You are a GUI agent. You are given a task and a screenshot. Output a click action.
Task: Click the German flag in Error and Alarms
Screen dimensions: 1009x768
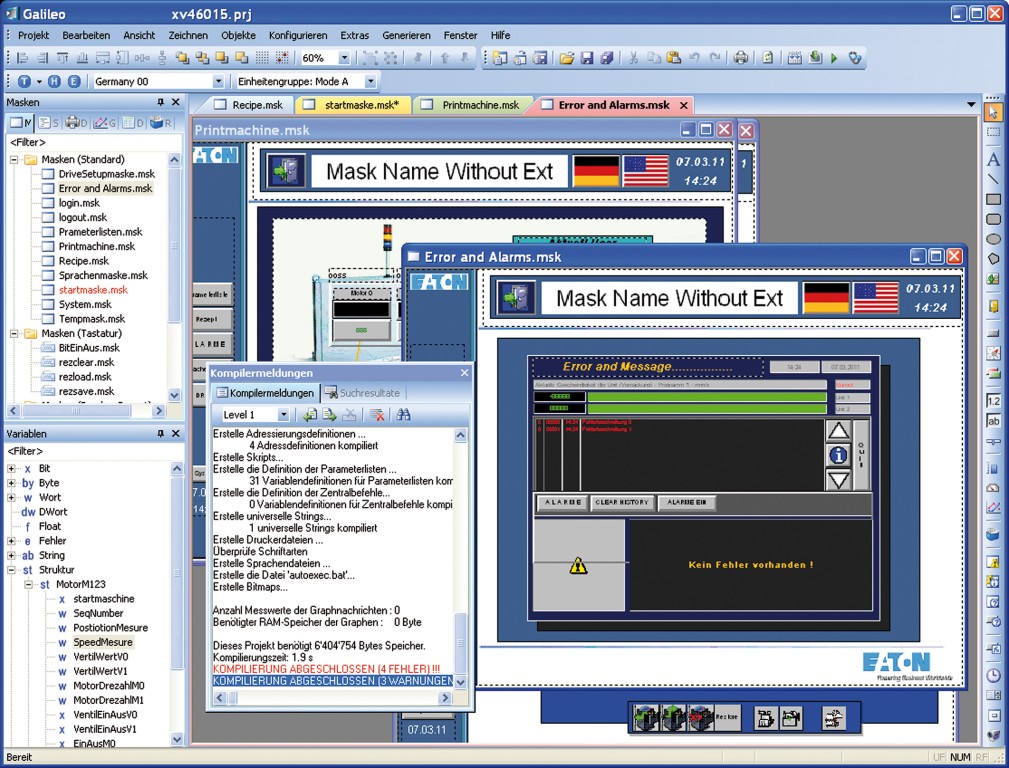tap(826, 297)
